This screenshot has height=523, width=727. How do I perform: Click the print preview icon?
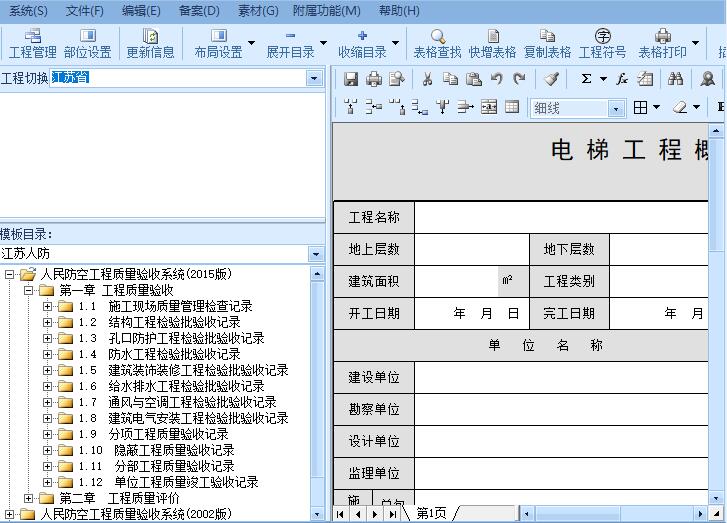[x=397, y=79]
